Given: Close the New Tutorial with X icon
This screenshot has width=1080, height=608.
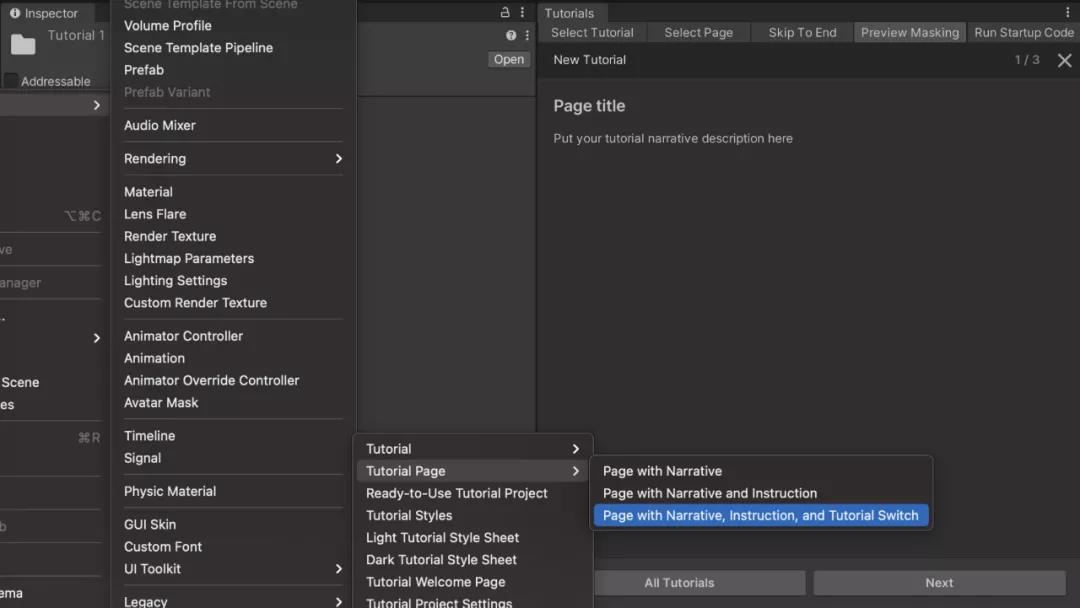Looking at the screenshot, I should click(x=1064, y=60).
